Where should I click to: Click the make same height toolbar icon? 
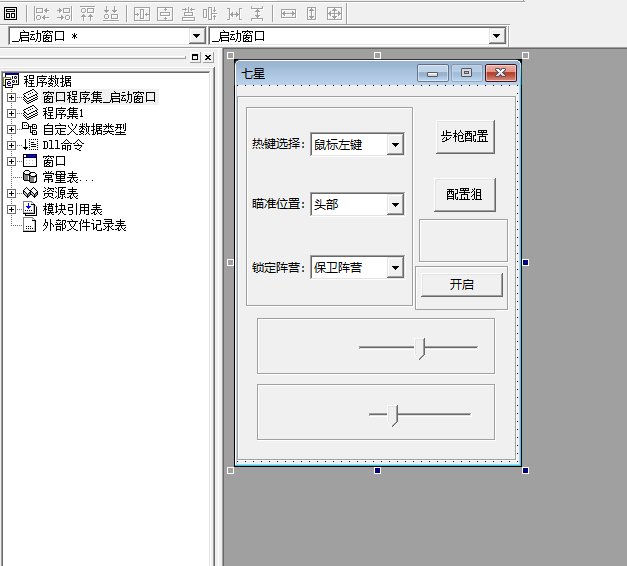click(x=311, y=14)
